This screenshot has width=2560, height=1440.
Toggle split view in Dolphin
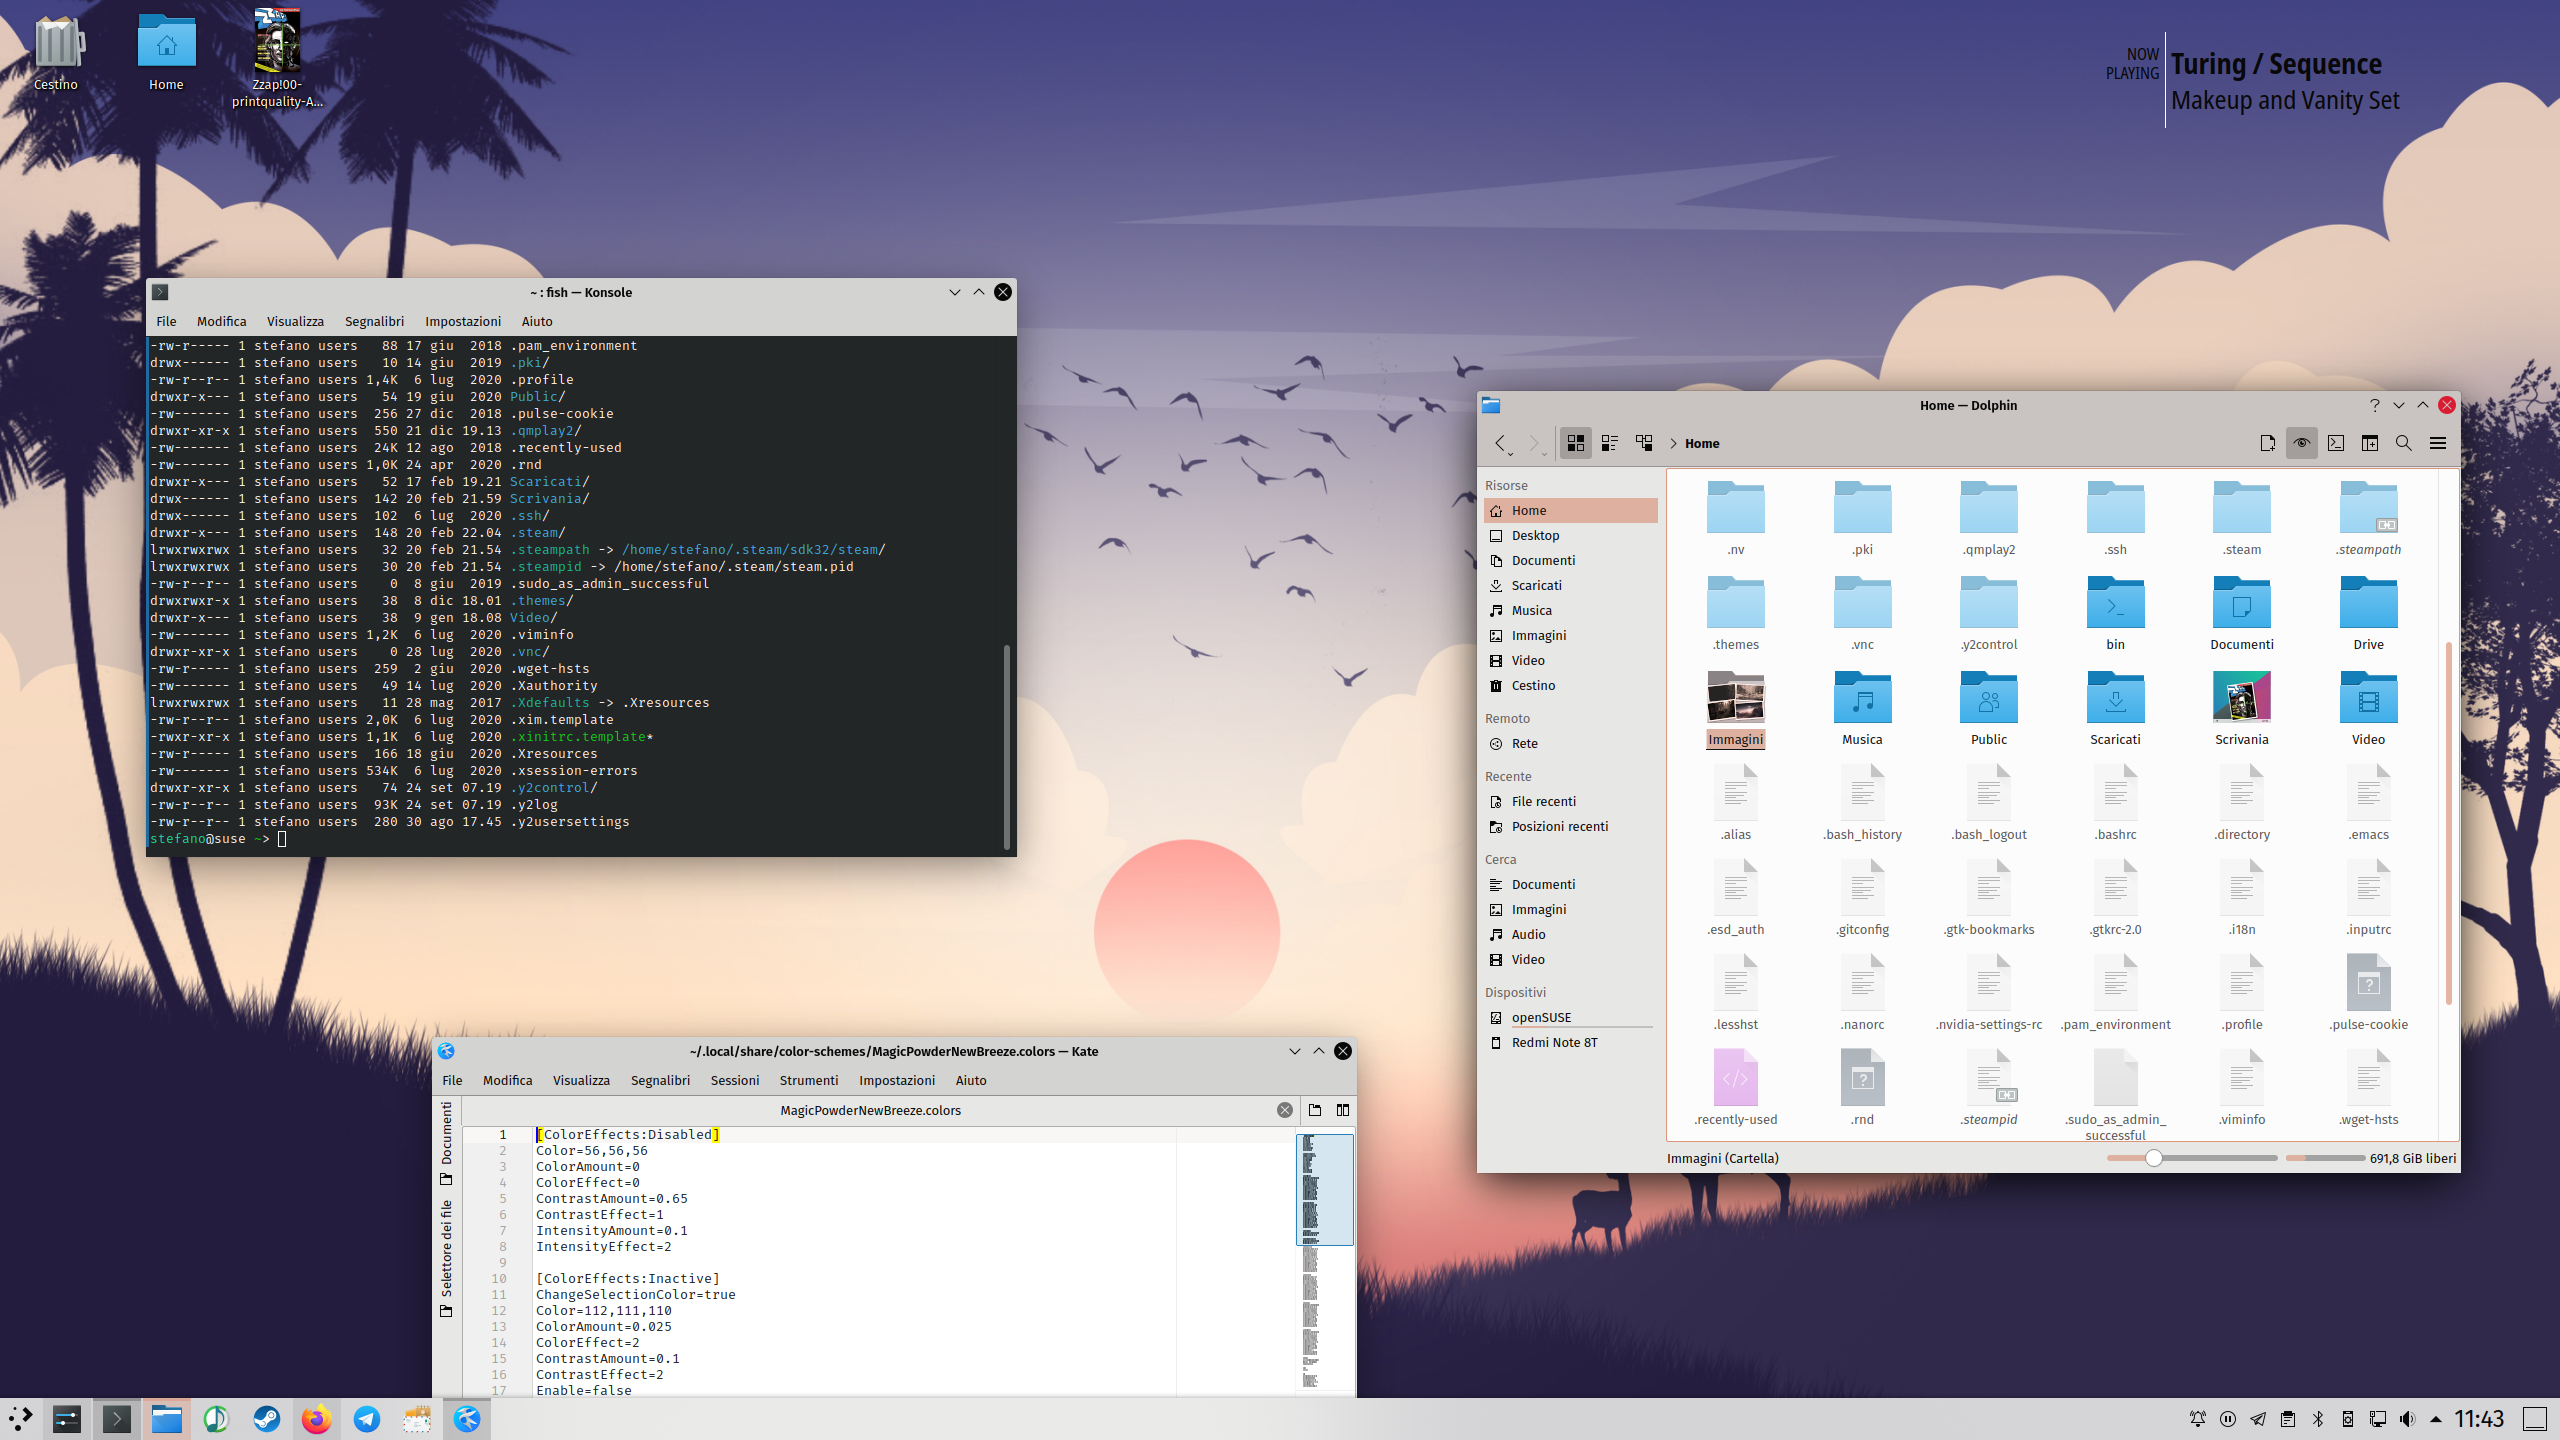[x=2369, y=443]
